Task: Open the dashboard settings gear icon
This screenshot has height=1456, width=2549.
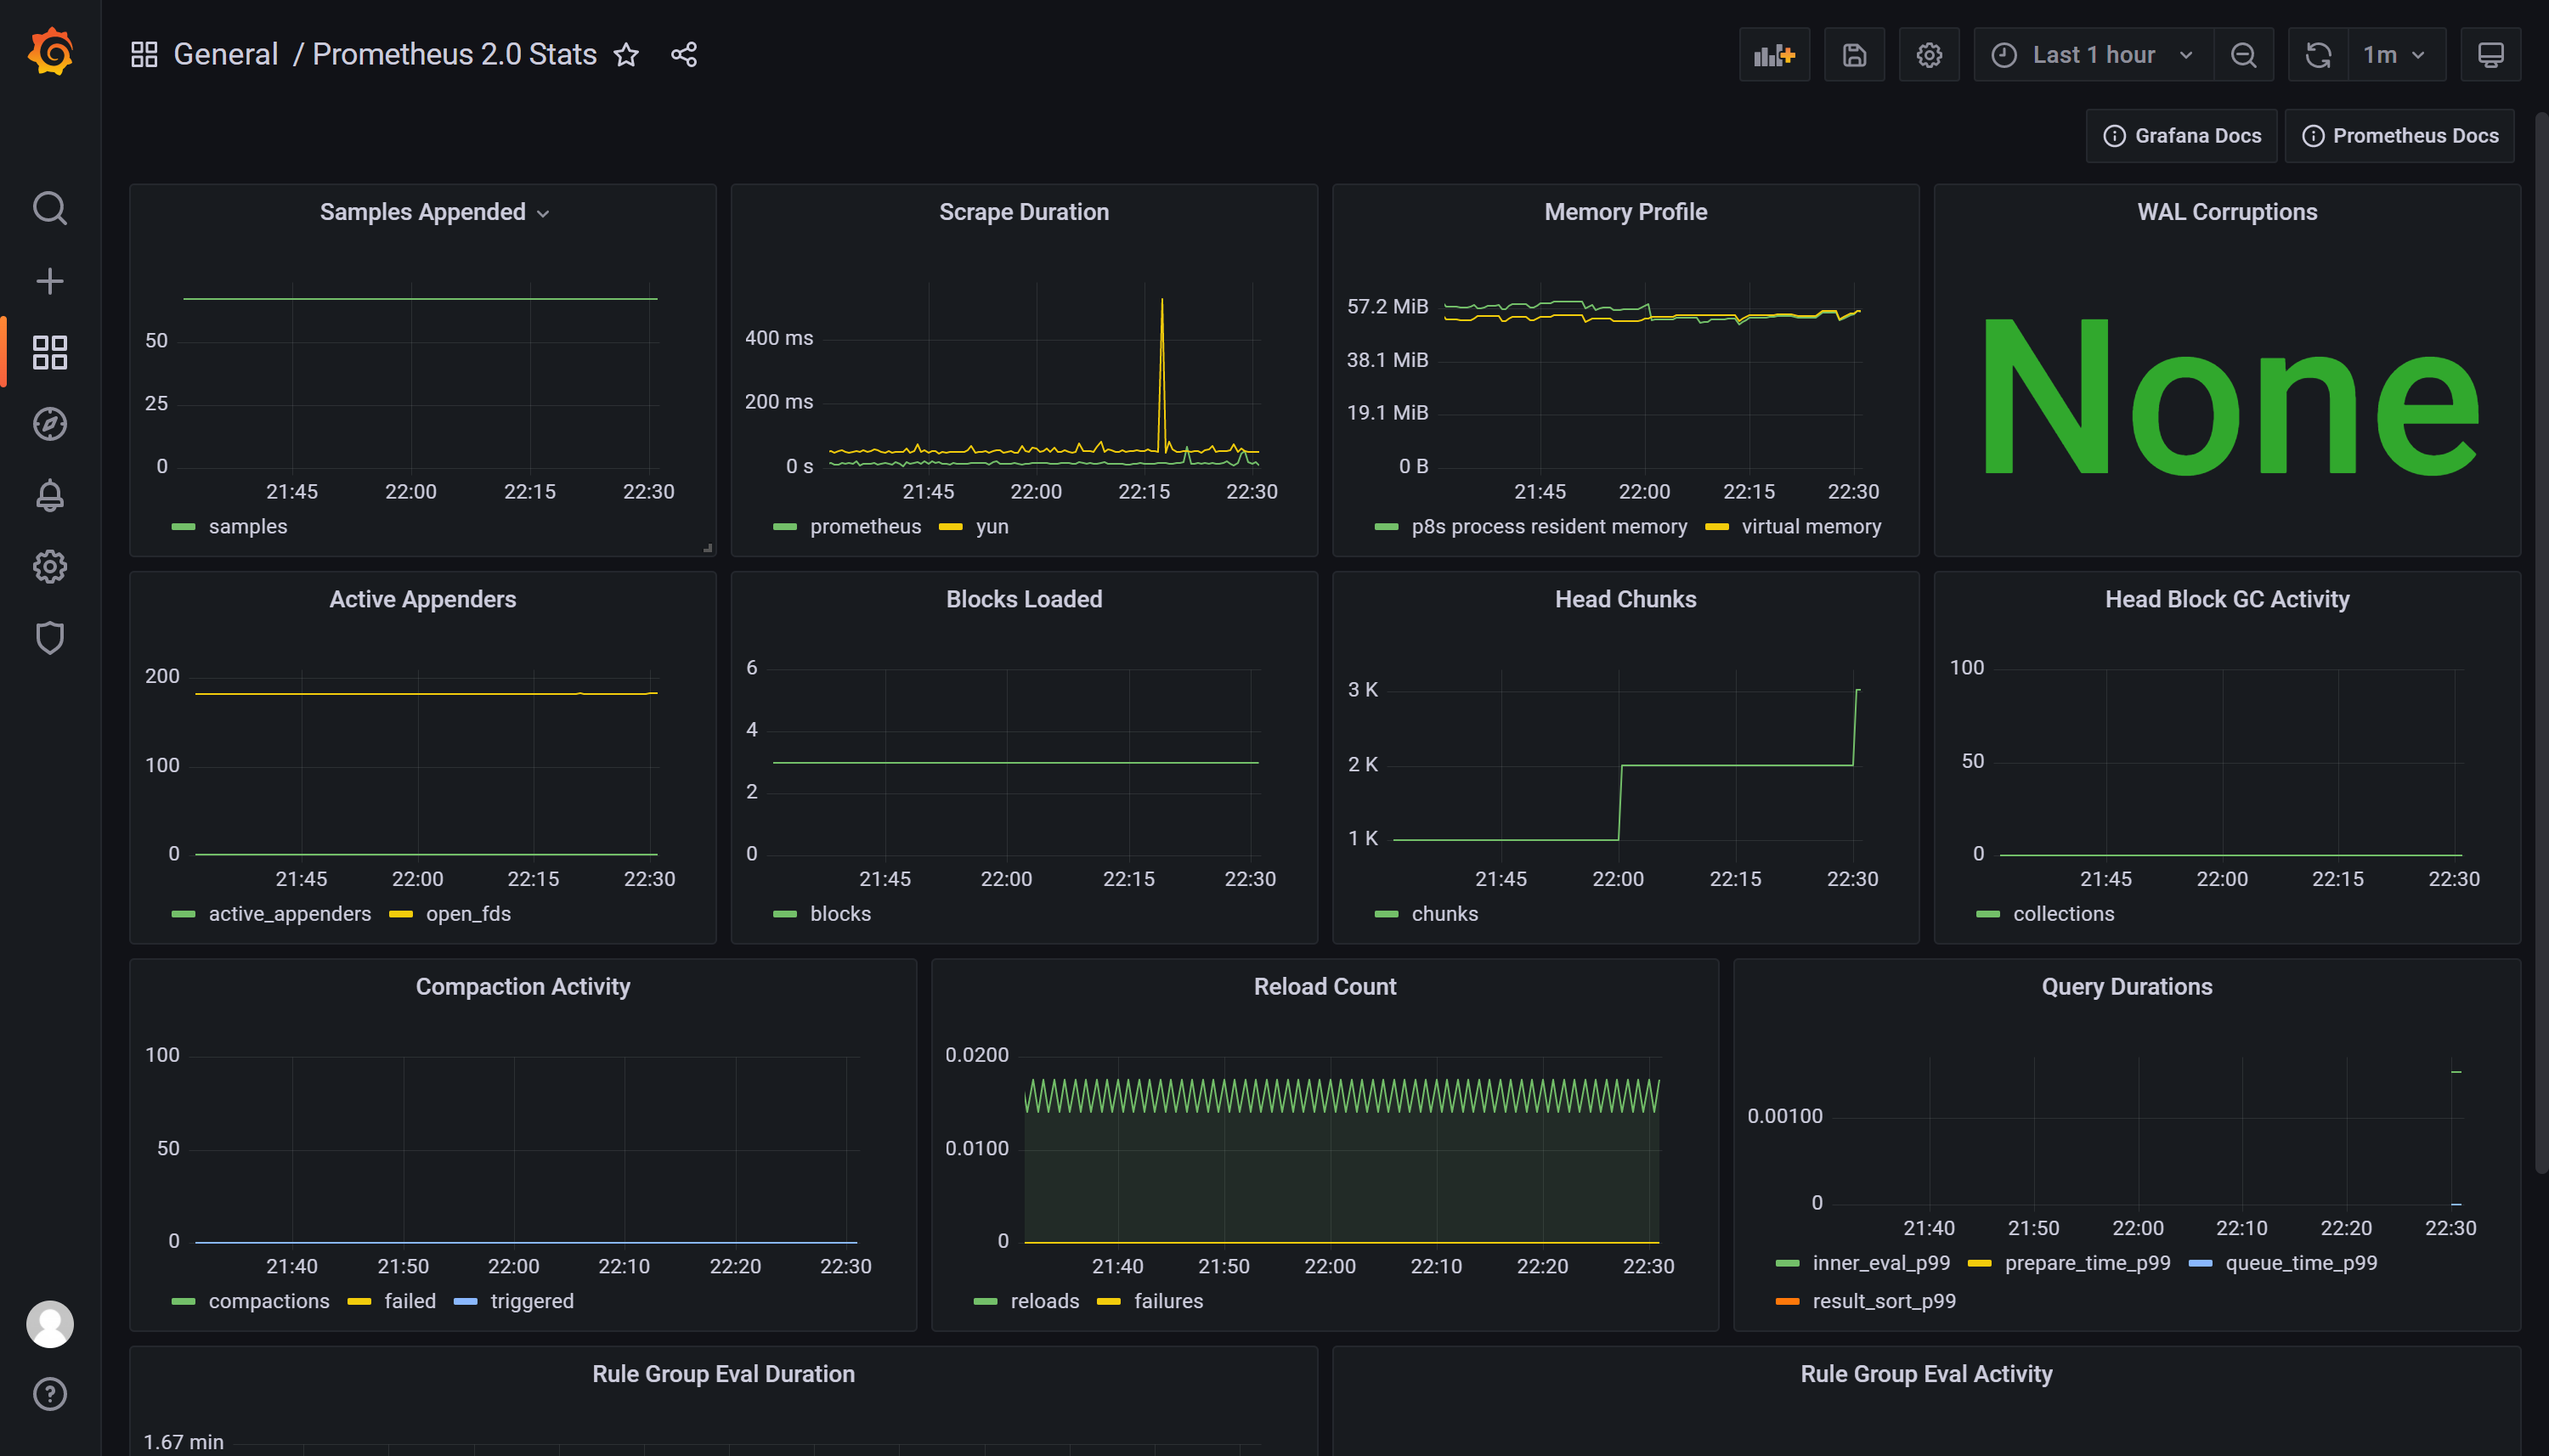Action: pyautogui.click(x=1930, y=54)
